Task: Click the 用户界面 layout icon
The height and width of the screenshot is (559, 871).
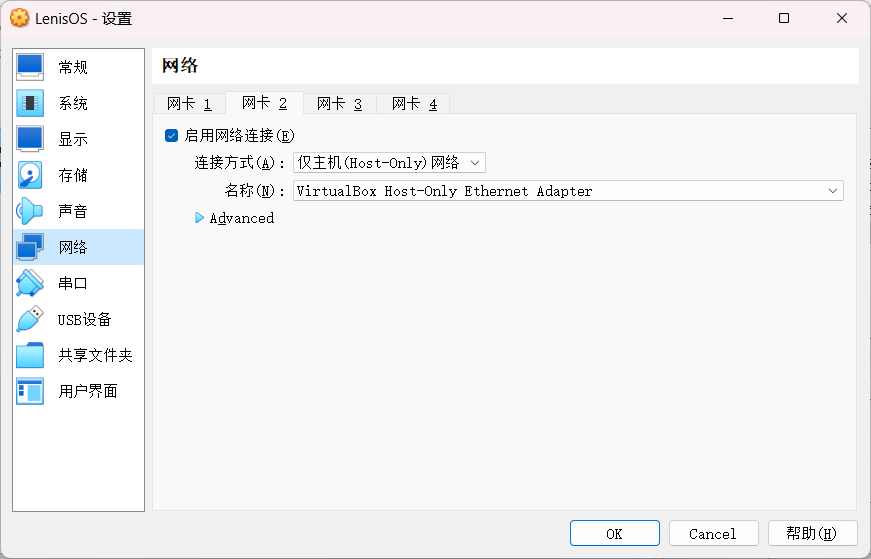Action: click(x=30, y=391)
